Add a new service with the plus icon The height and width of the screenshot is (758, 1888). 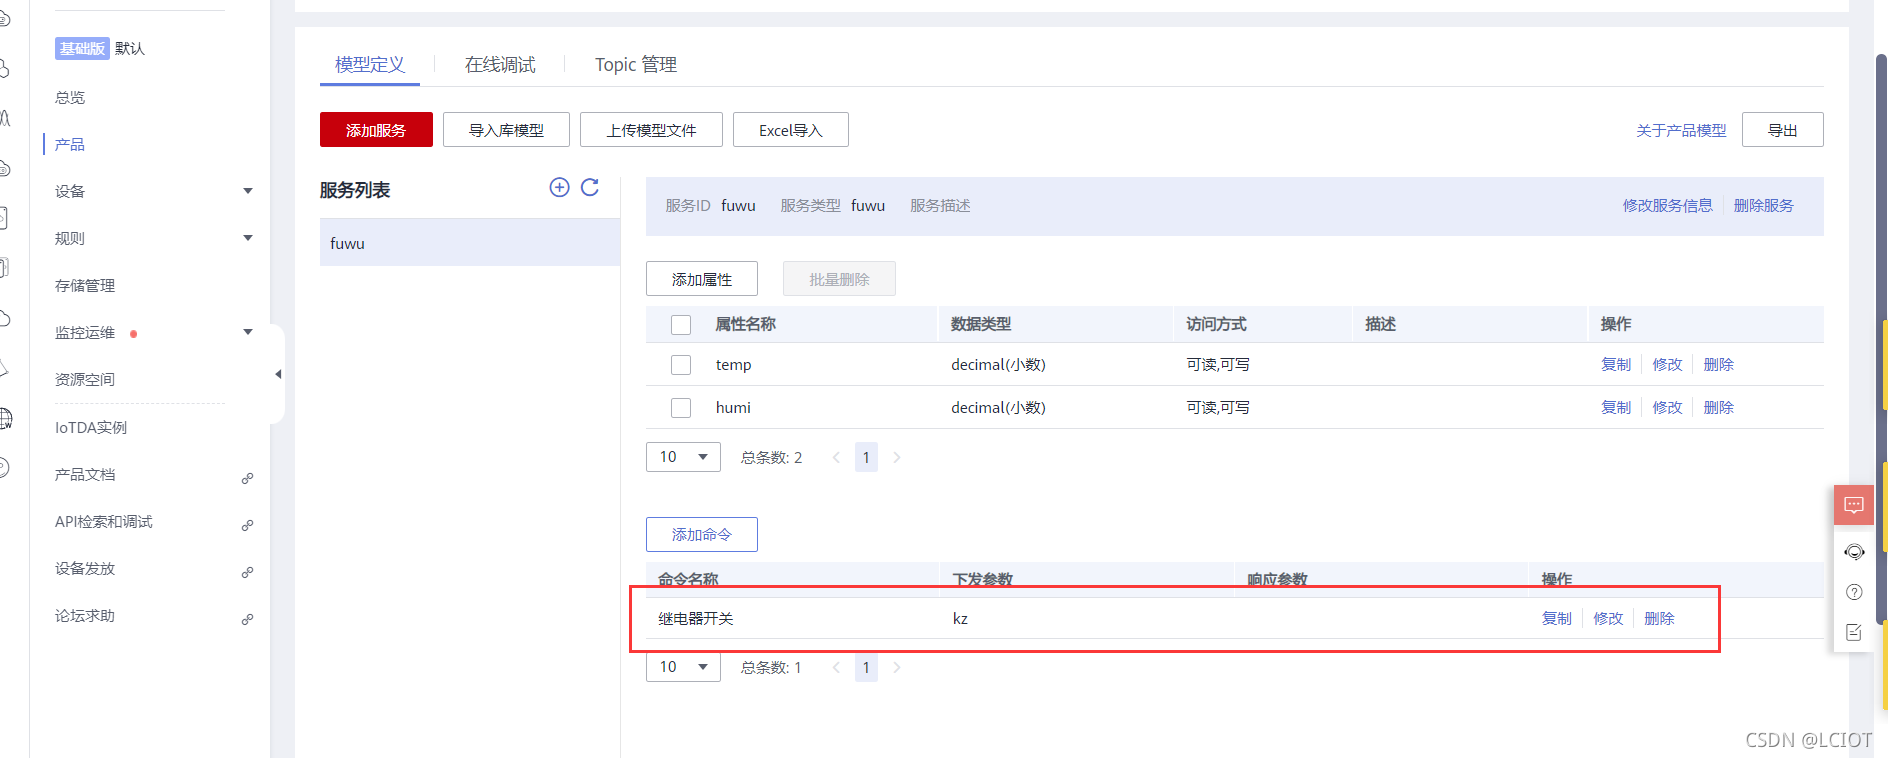[559, 187]
